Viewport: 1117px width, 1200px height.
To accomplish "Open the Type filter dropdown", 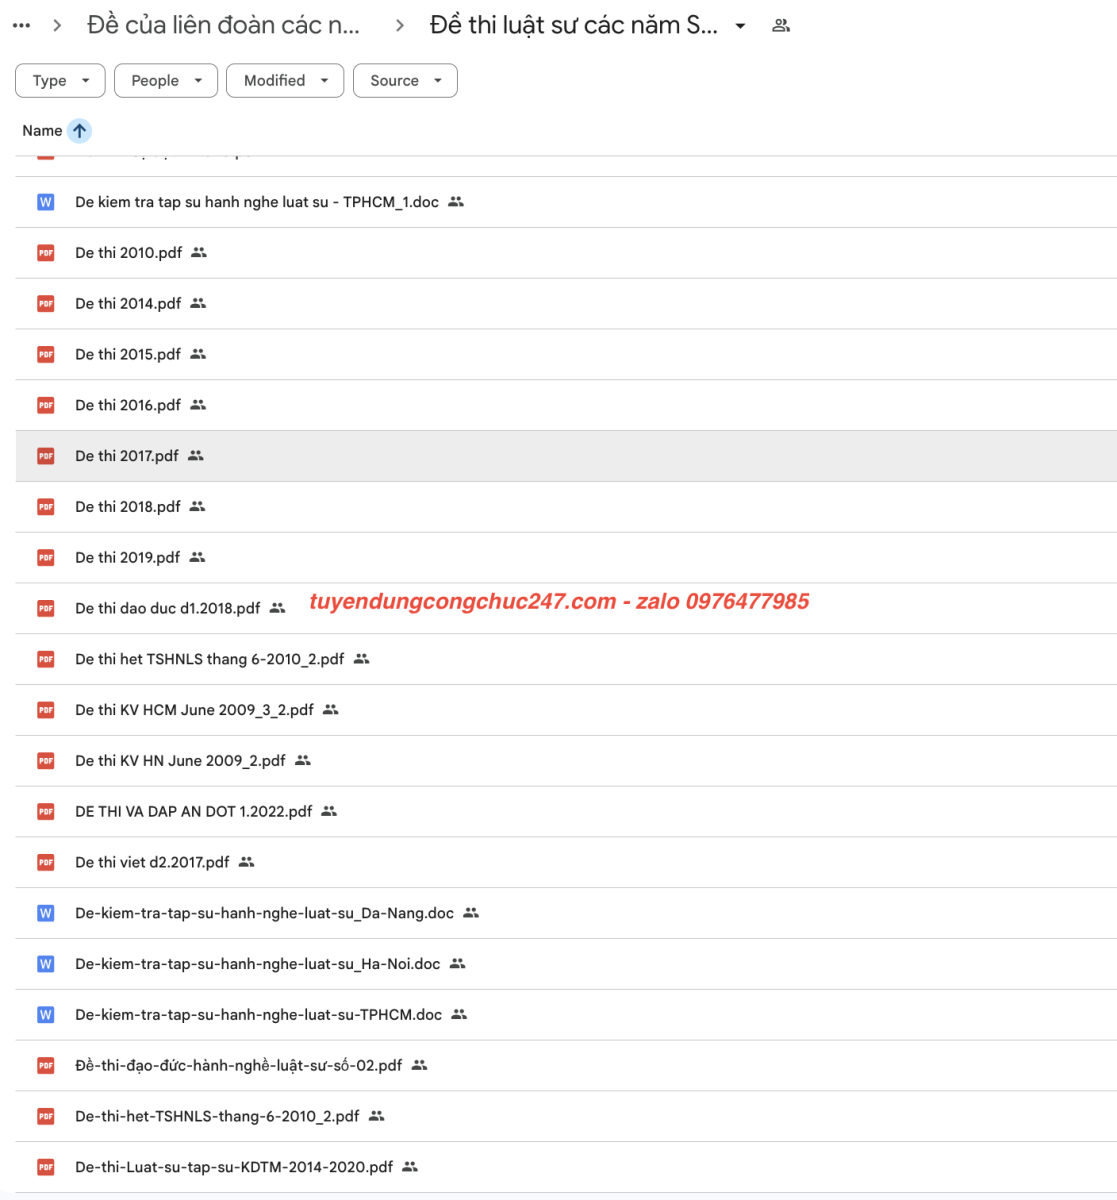I will [x=60, y=81].
